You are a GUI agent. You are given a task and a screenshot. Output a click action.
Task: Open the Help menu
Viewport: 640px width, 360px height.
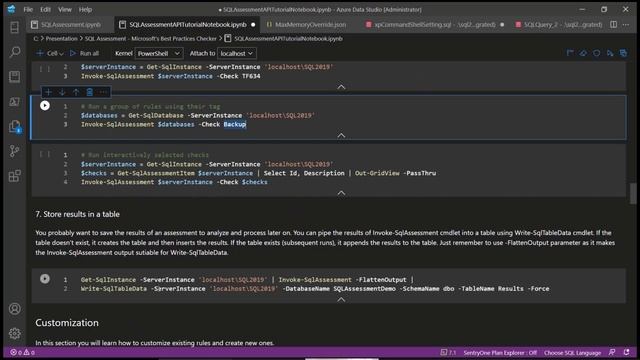[x=85, y=9]
